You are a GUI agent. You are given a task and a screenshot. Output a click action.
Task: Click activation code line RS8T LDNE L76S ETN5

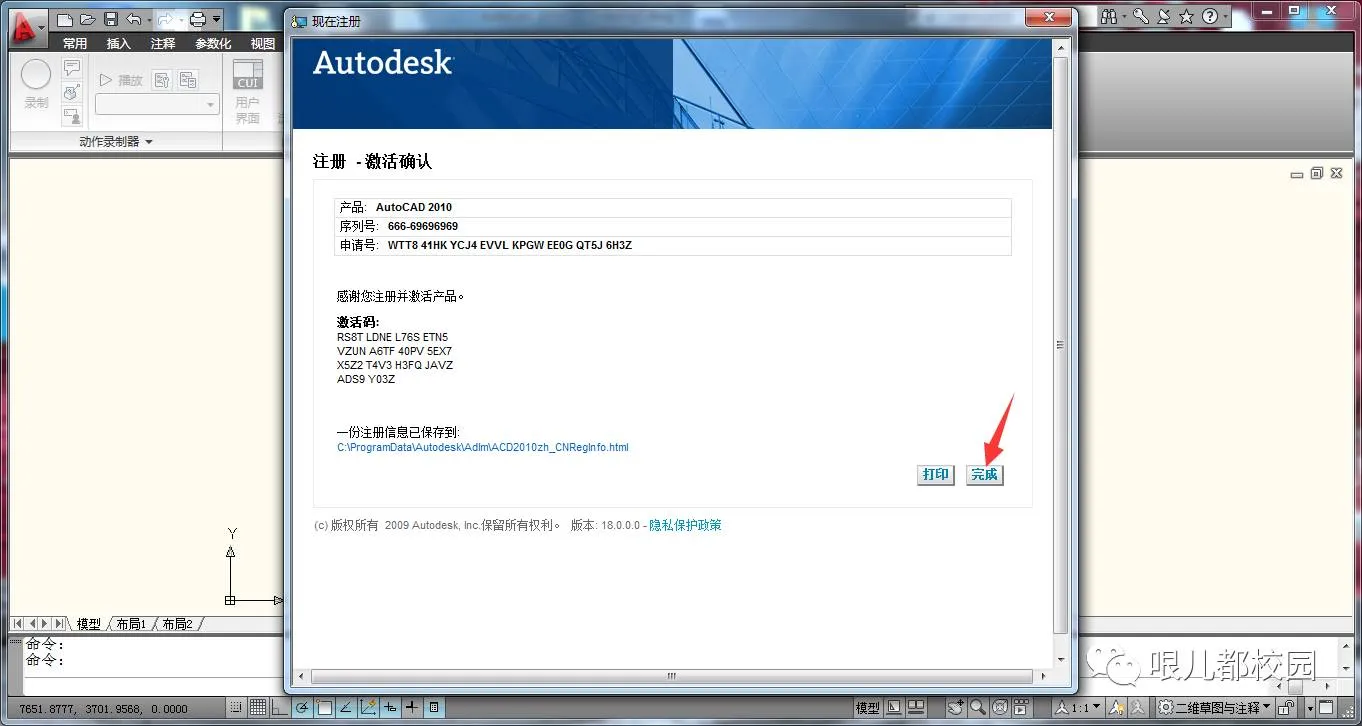393,337
